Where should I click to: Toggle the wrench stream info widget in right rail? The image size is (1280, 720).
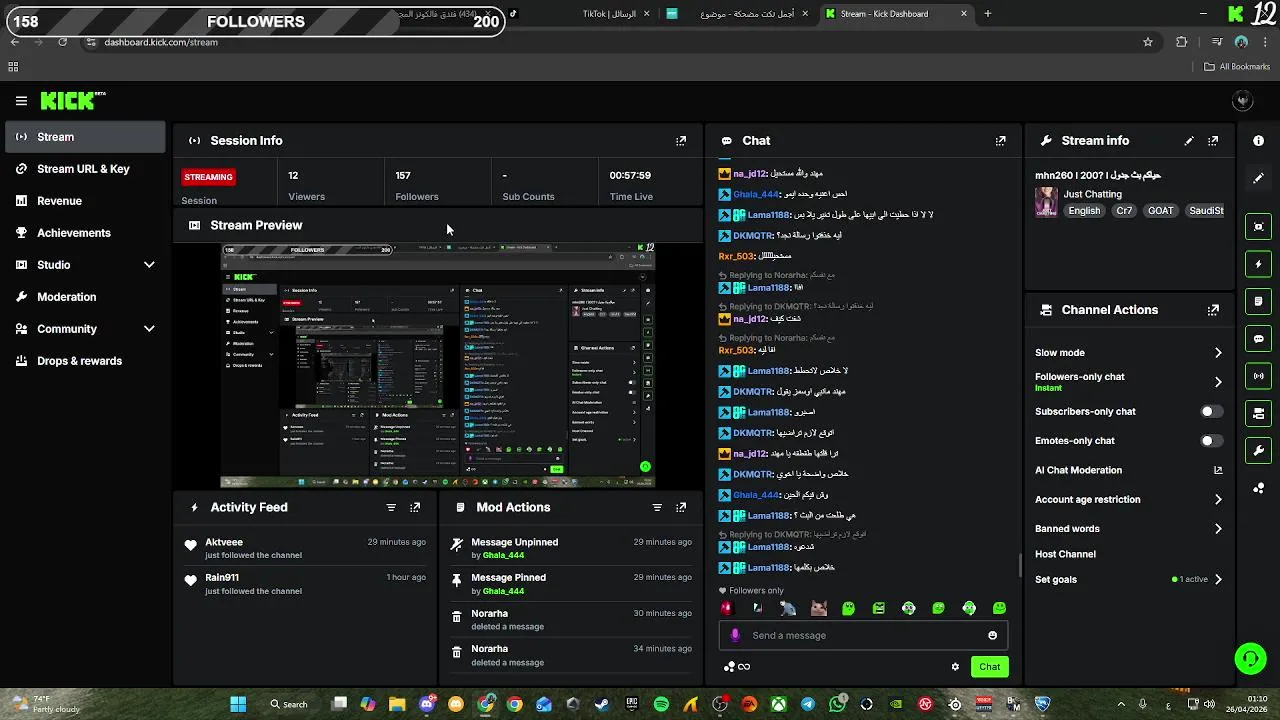1258,450
